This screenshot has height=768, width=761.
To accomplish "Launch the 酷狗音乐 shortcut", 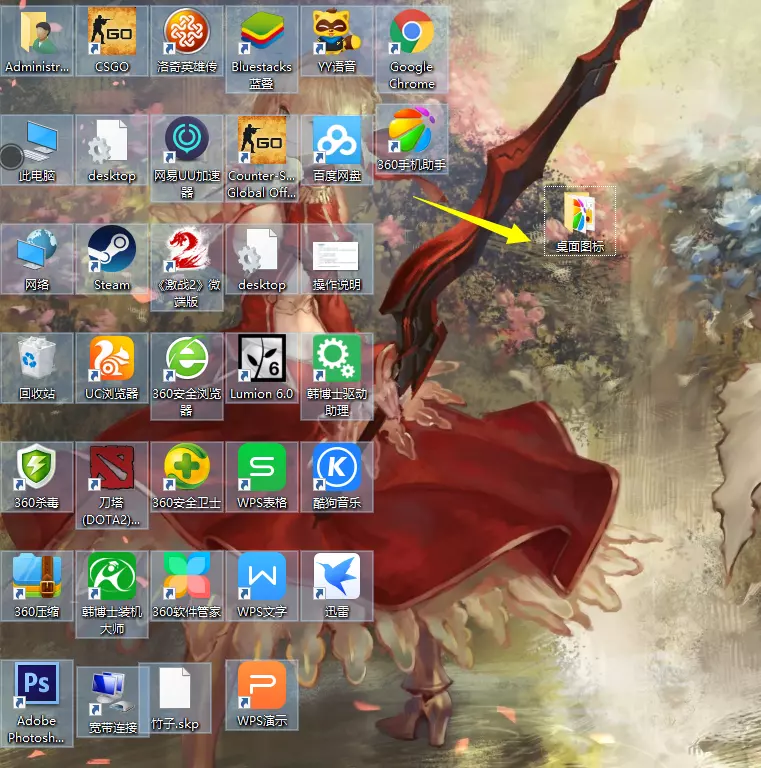I will pyautogui.click(x=337, y=477).
